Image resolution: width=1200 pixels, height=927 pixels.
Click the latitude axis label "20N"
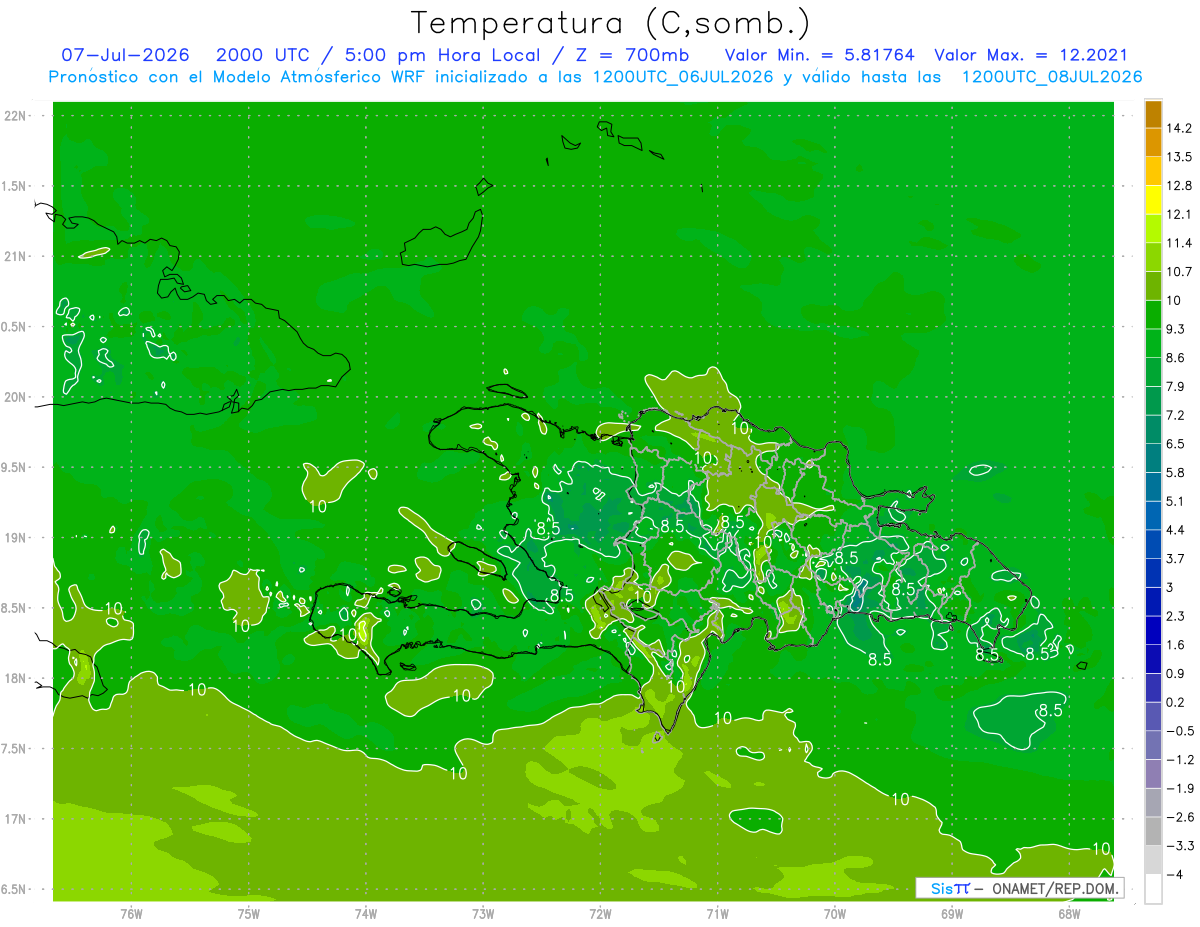coord(15,397)
